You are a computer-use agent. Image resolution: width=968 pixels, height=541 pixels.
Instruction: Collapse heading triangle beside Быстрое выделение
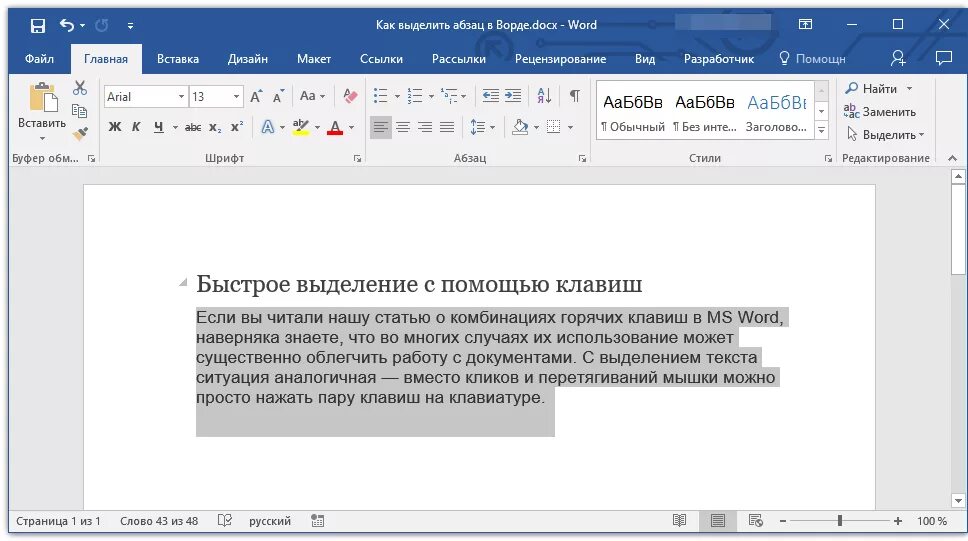183,282
